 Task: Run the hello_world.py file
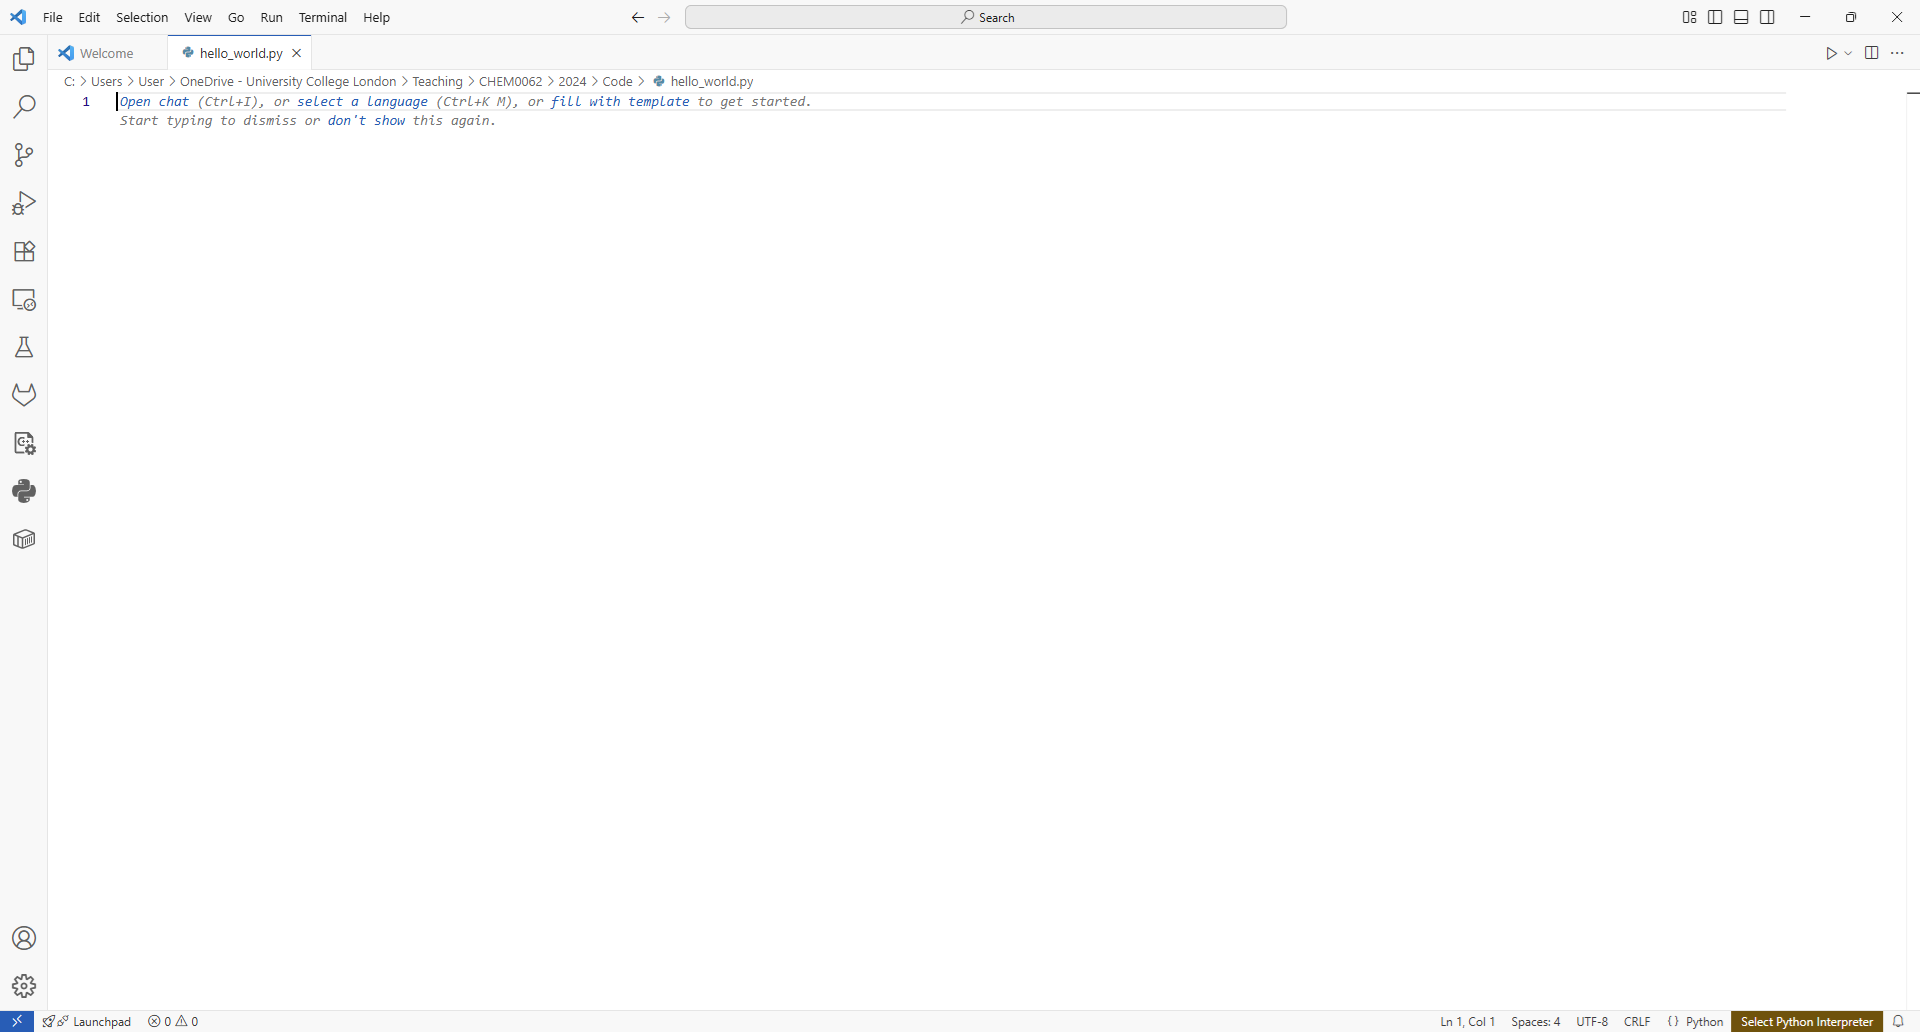(1832, 53)
